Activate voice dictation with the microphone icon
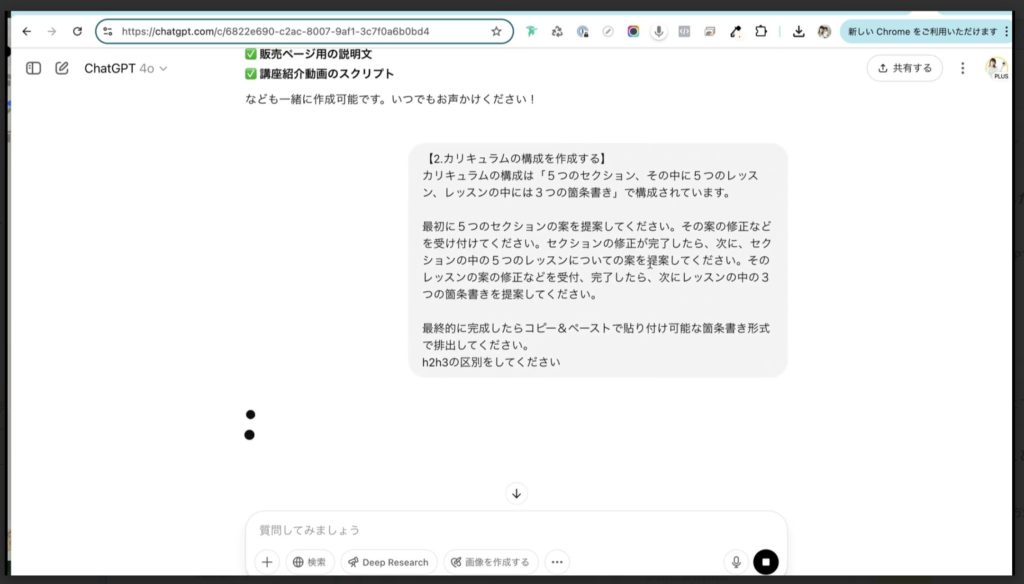The image size is (1024, 584). click(x=735, y=562)
